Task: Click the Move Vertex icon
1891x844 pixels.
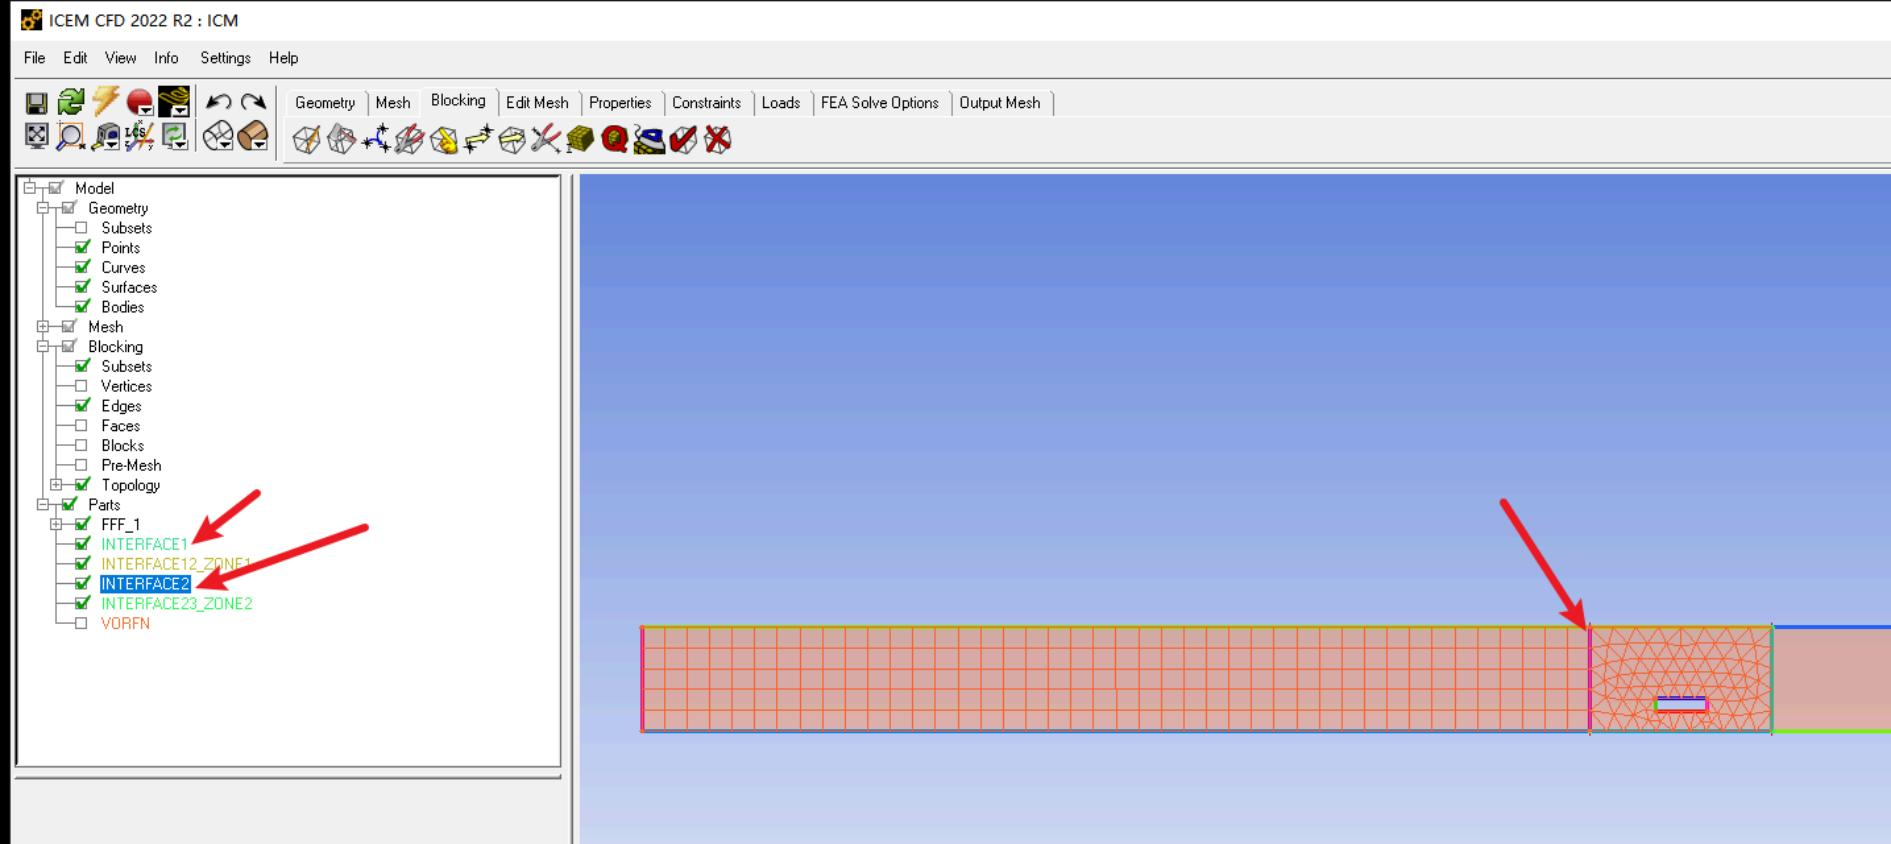Action: pos(478,140)
